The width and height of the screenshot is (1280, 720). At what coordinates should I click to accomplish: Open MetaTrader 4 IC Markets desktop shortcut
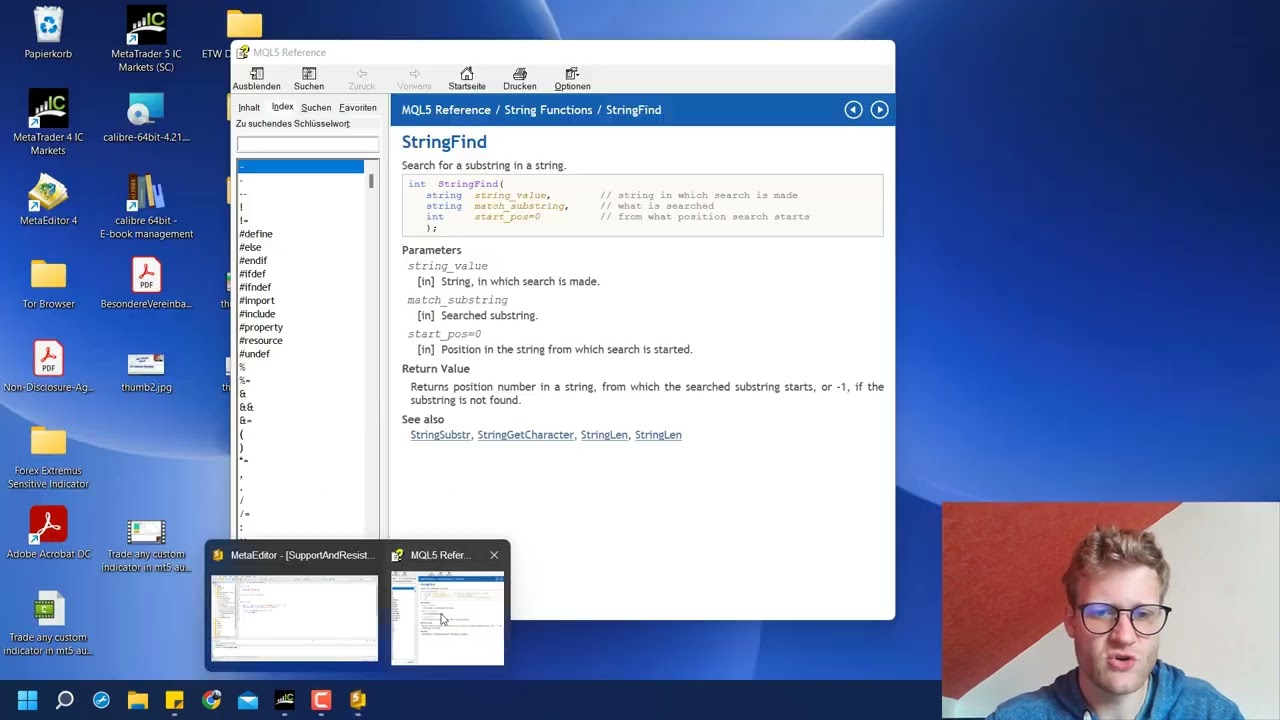pos(48,122)
